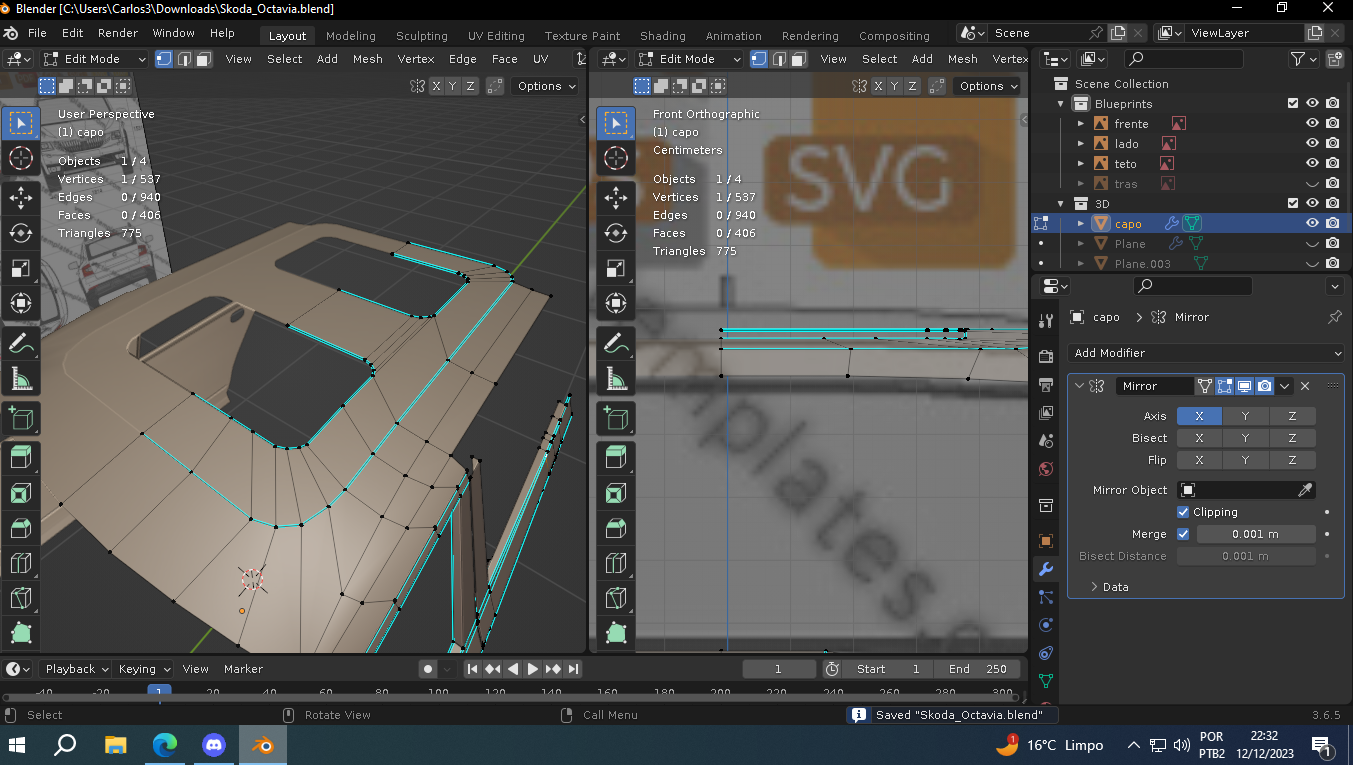Open Mesh menu in User Perspective viewport
The height and width of the screenshot is (765, 1353).
pyautogui.click(x=367, y=59)
